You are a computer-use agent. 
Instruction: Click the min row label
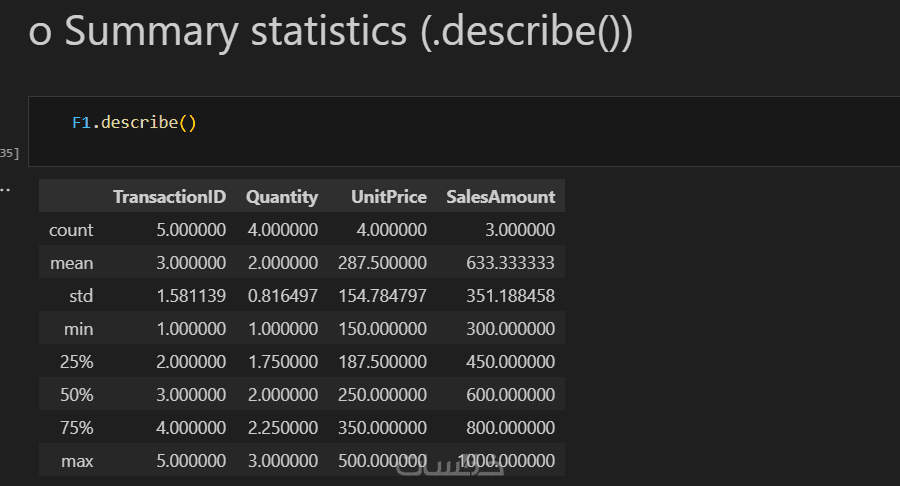(77, 329)
